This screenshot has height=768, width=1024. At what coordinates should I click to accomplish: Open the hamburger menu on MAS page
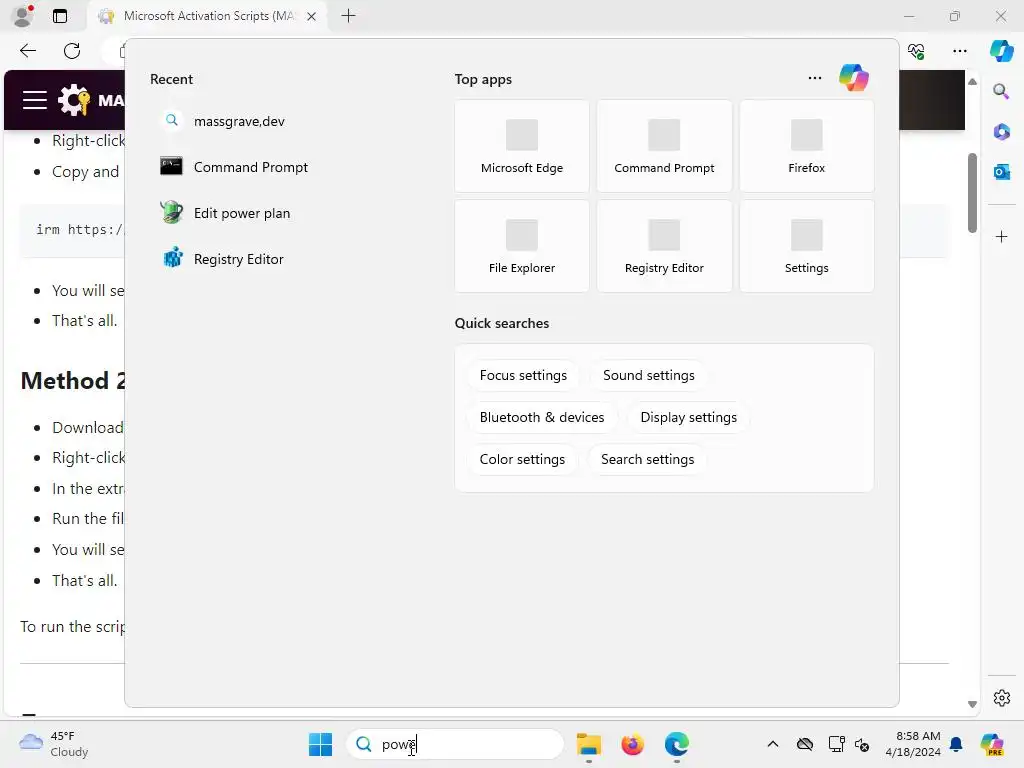[35, 101]
